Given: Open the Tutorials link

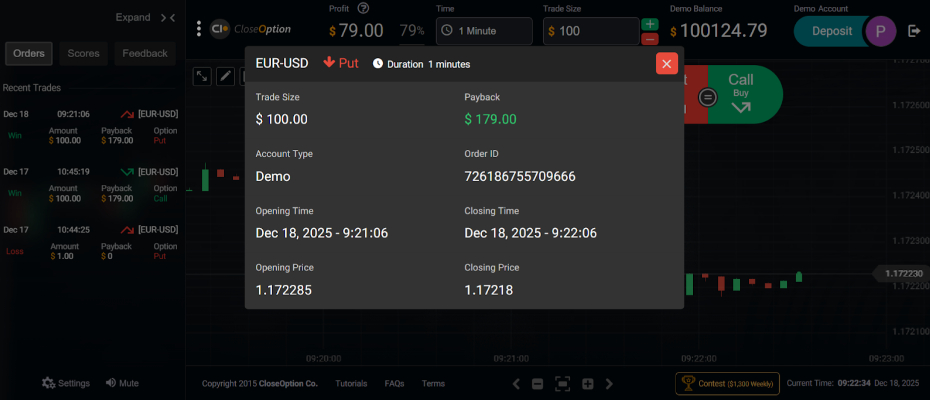Looking at the screenshot, I should coord(351,383).
